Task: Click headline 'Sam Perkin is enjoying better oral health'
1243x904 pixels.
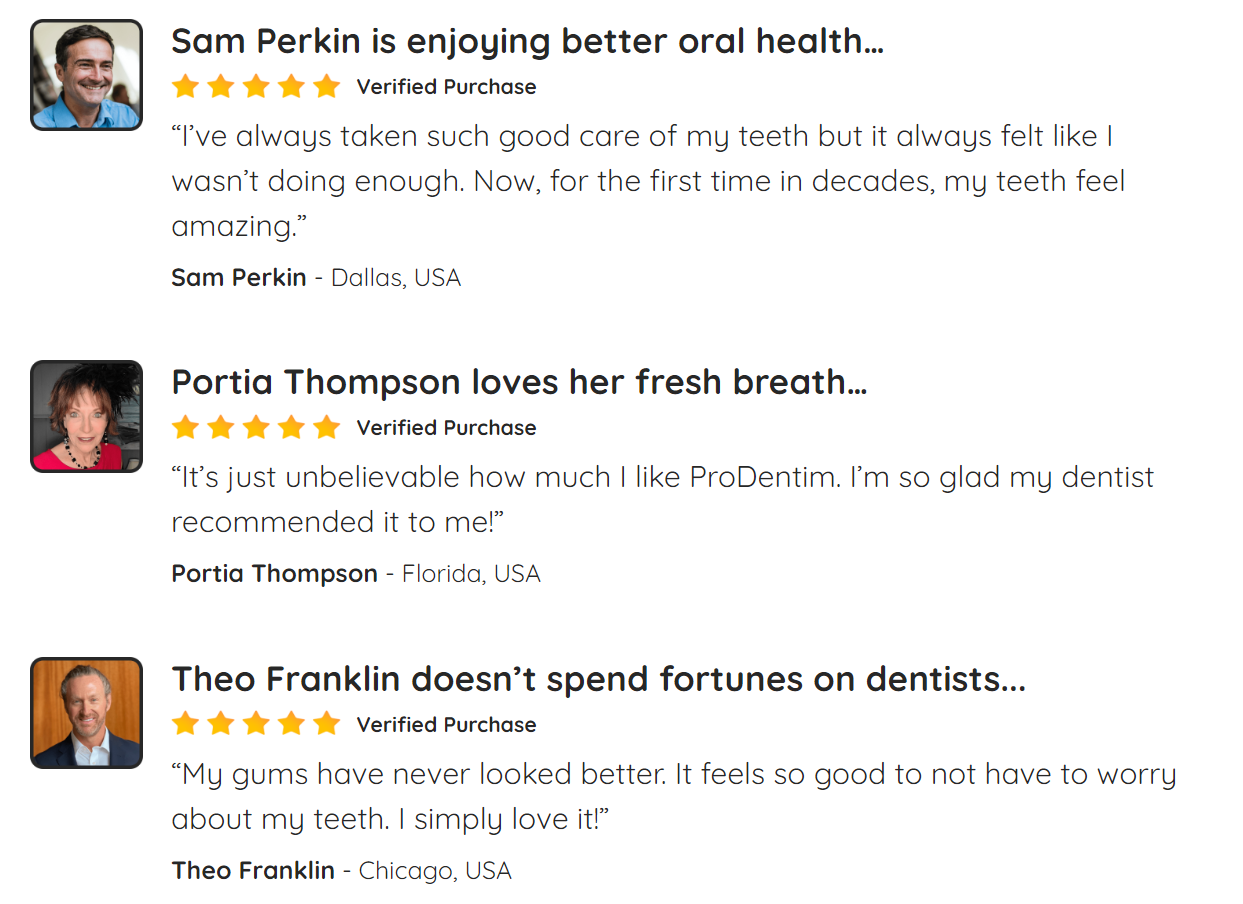Action: [528, 42]
